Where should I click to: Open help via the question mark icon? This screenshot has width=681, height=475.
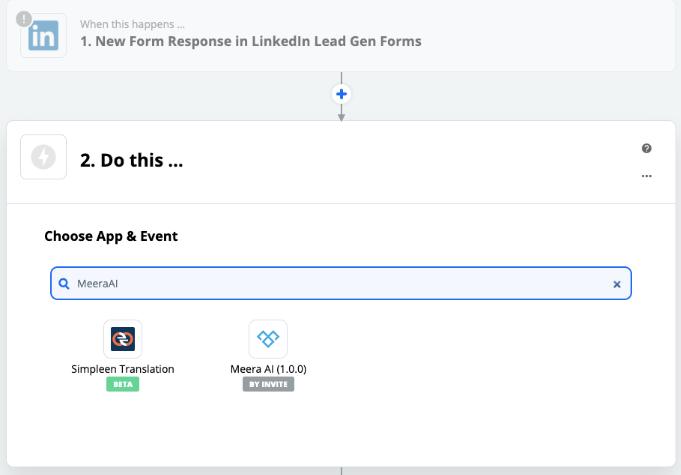pos(646,148)
